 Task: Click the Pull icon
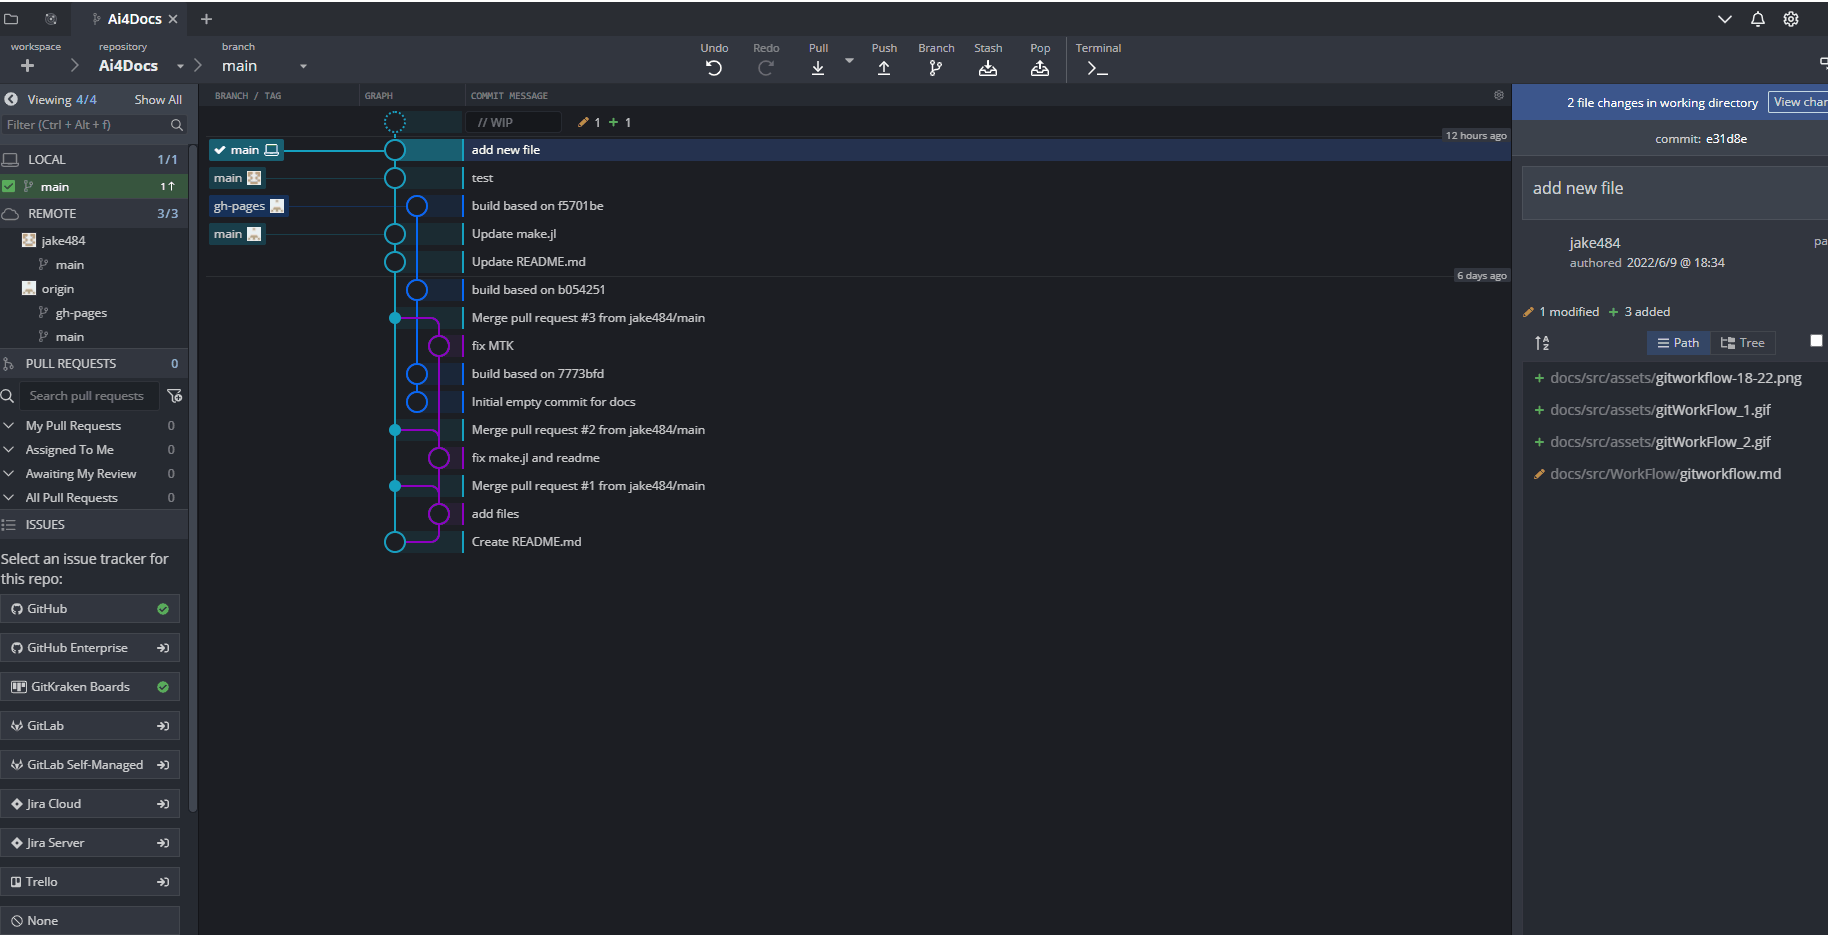click(817, 68)
